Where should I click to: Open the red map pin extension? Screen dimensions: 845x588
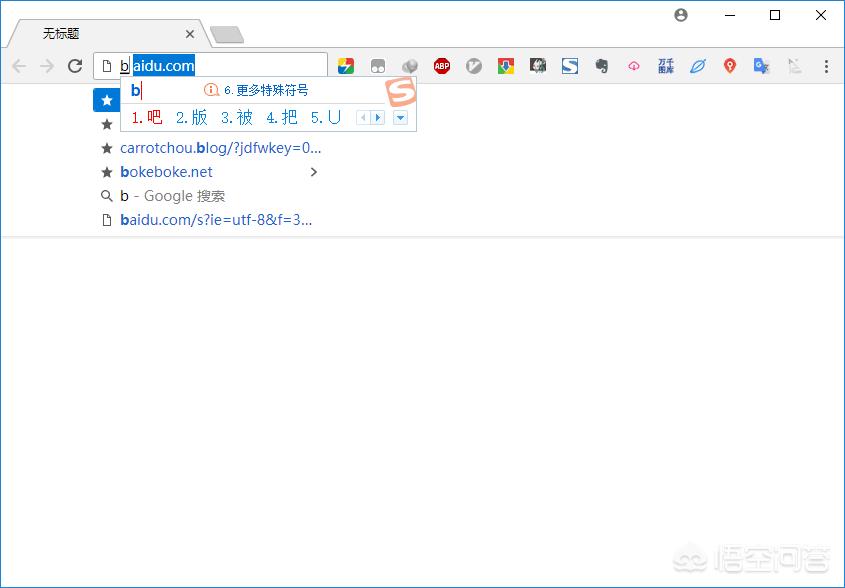coord(730,66)
